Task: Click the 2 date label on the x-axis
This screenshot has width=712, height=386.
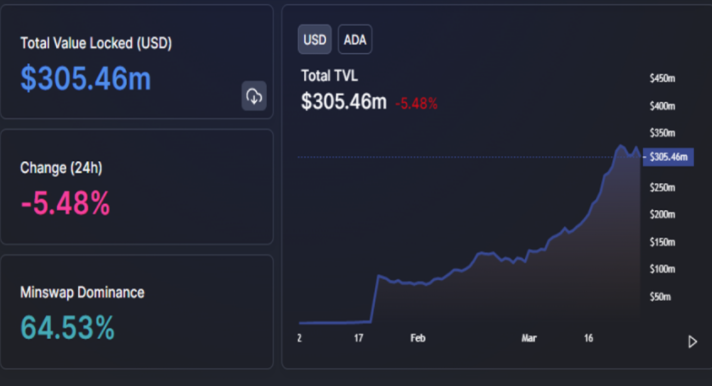Action: coord(299,338)
